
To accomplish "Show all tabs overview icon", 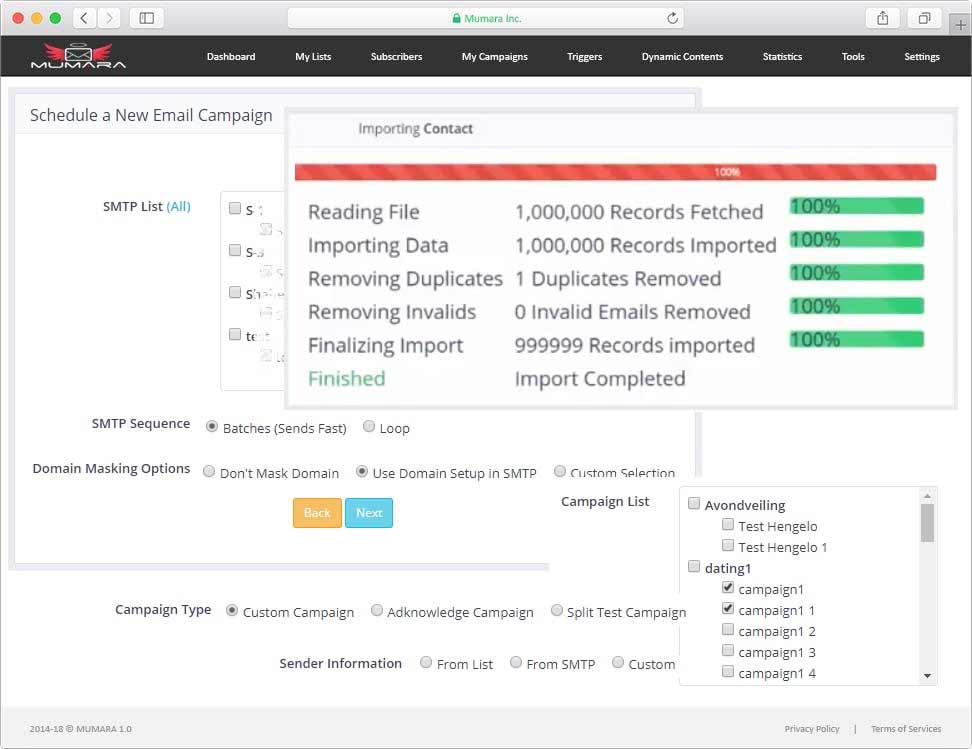I will point(924,18).
